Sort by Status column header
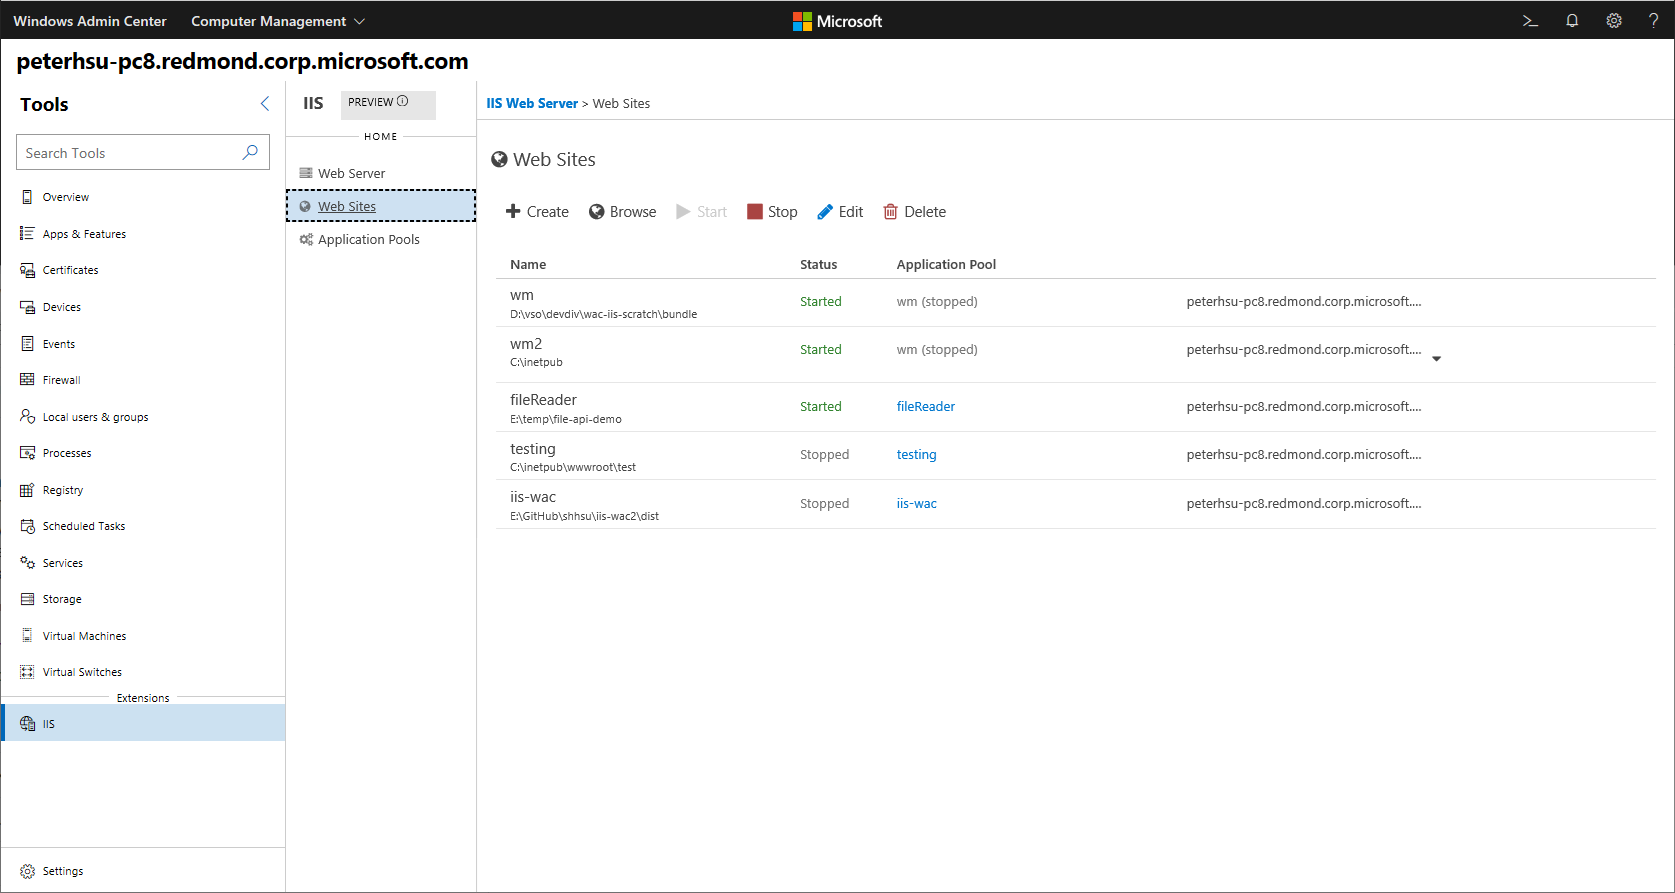Screen dimensions: 1675x893 point(818,265)
